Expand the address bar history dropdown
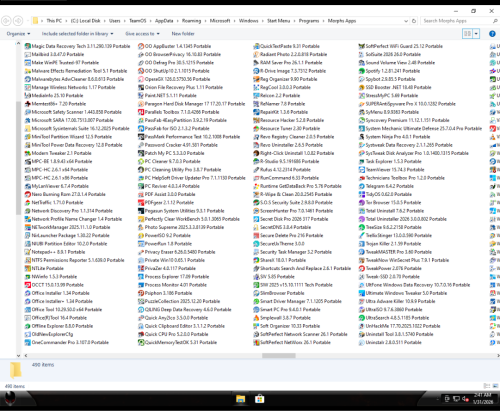 (406, 21)
